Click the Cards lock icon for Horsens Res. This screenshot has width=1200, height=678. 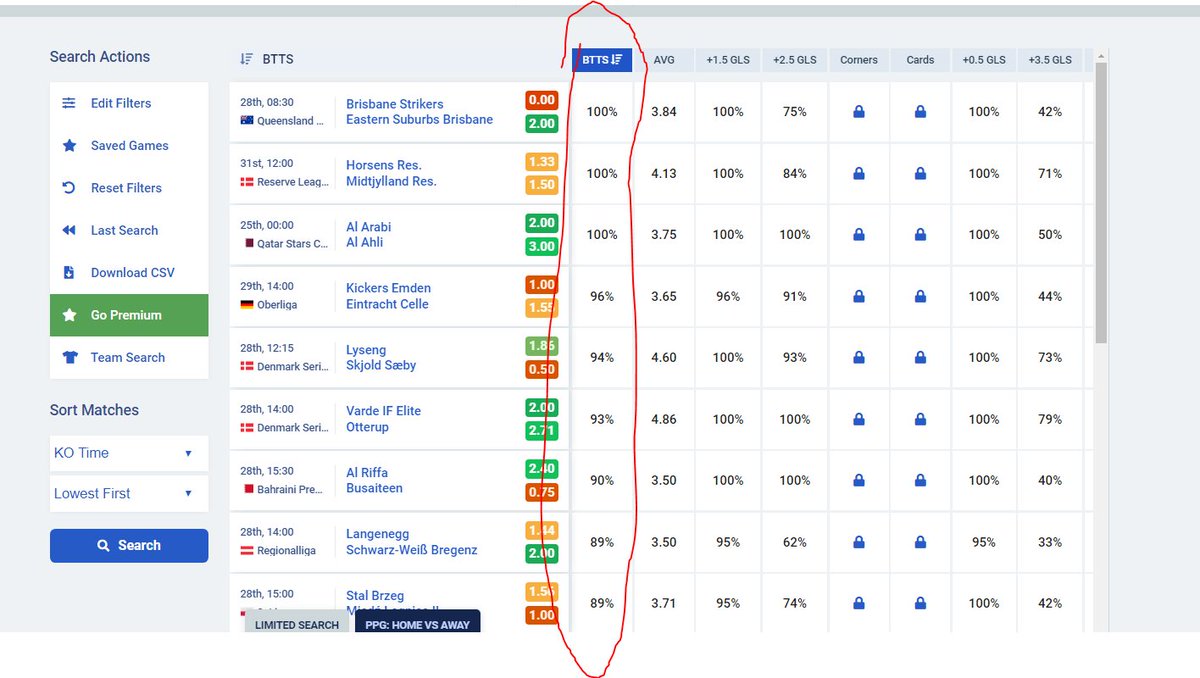[920, 174]
